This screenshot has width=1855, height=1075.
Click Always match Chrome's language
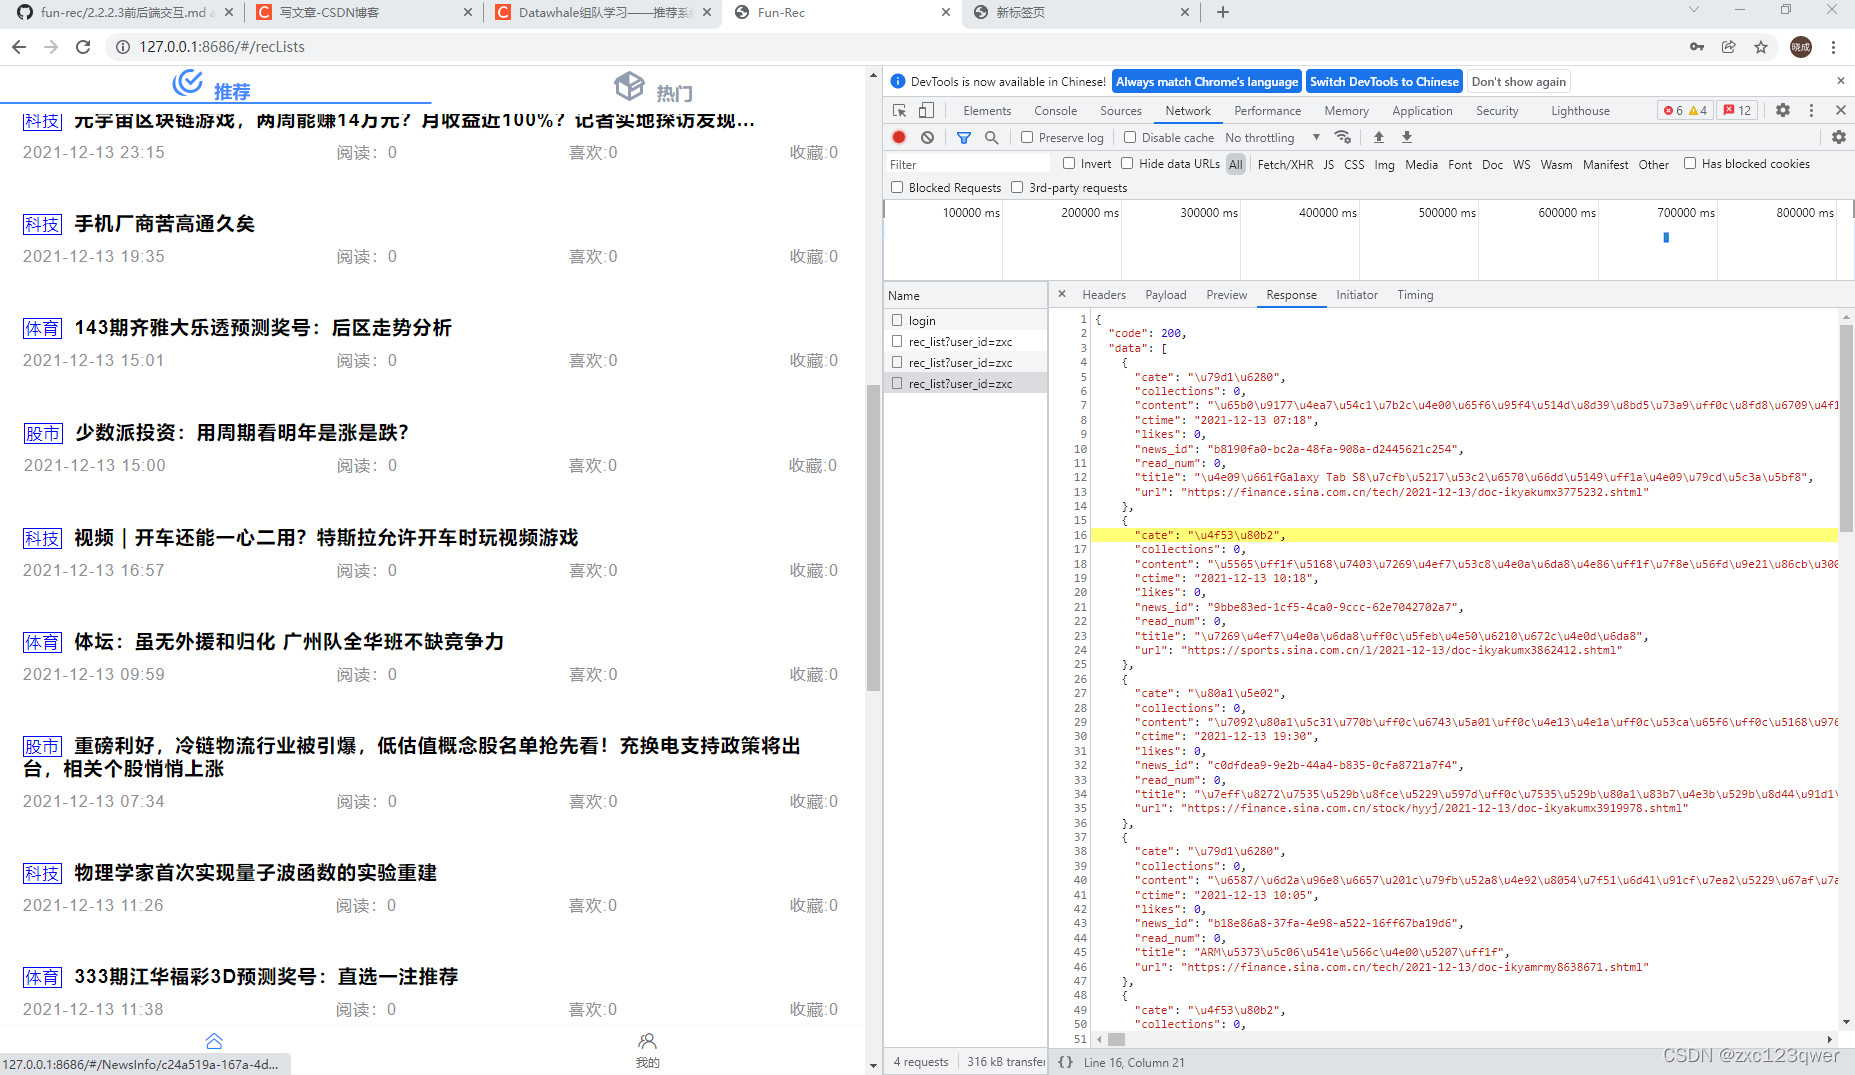coord(1207,81)
